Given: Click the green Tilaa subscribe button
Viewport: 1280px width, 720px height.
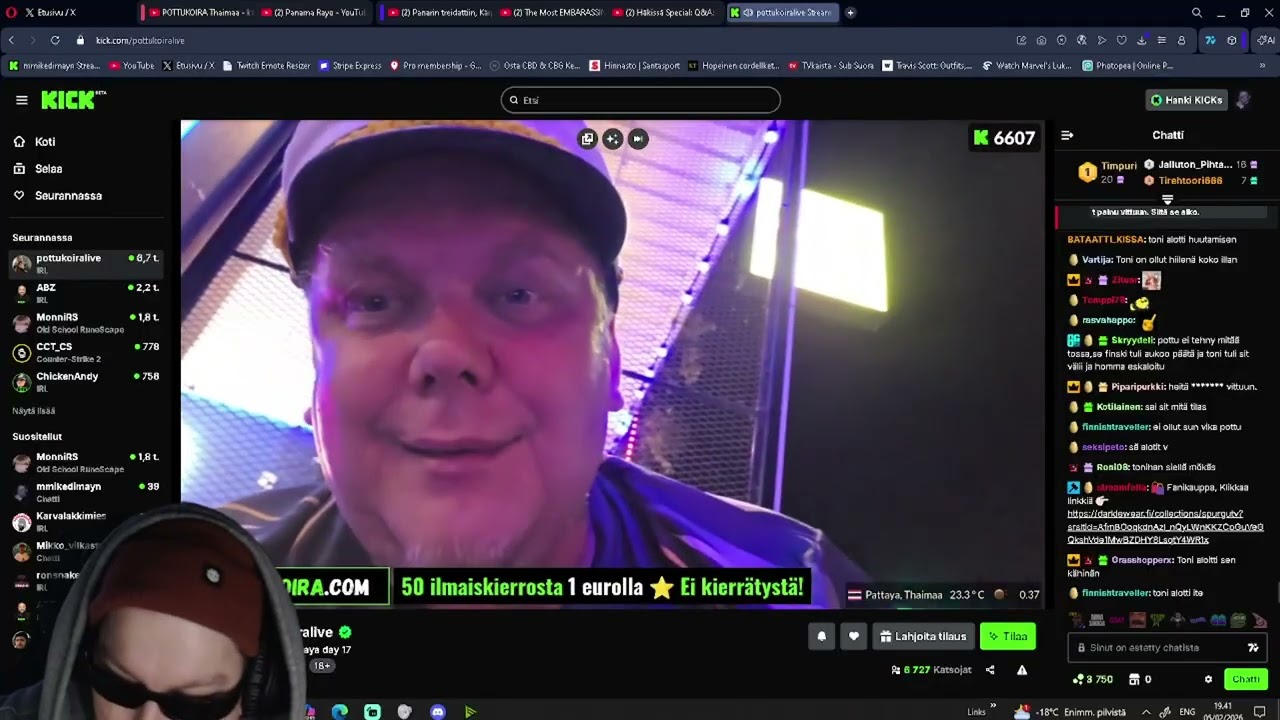Looking at the screenshot, I should click(x=1007, y=636).
